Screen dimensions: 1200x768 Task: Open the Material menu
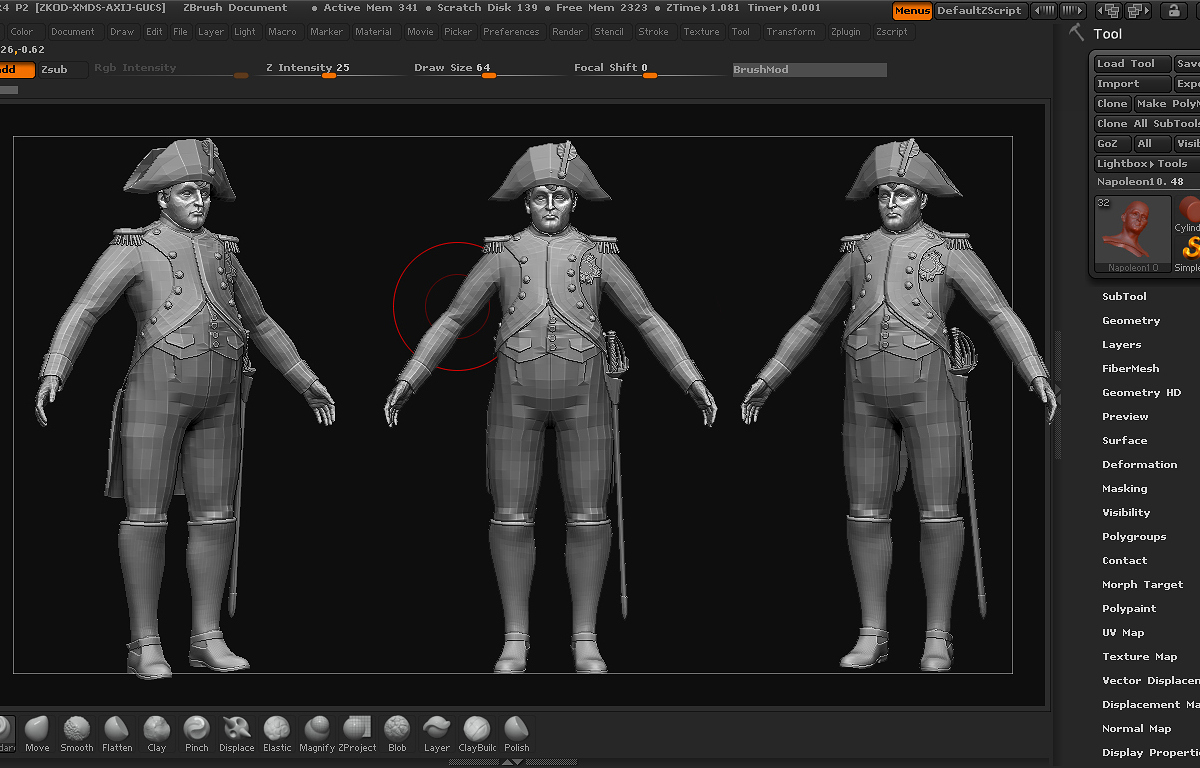click(374, 32)
